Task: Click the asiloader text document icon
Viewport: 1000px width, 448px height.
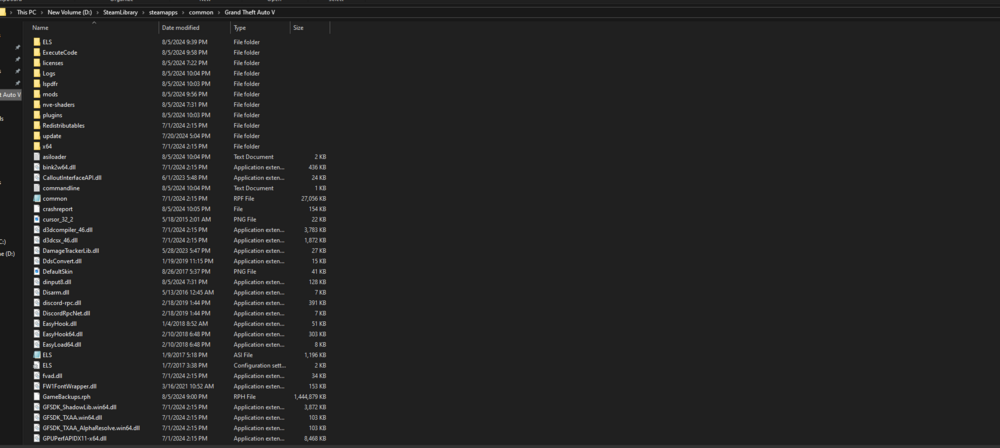Action: [36, 156]
